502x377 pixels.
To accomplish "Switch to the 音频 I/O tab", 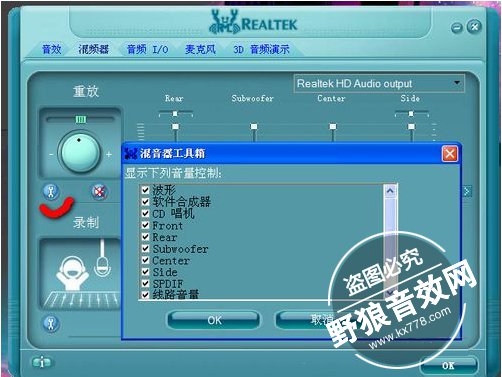I will tap(148, 49).
